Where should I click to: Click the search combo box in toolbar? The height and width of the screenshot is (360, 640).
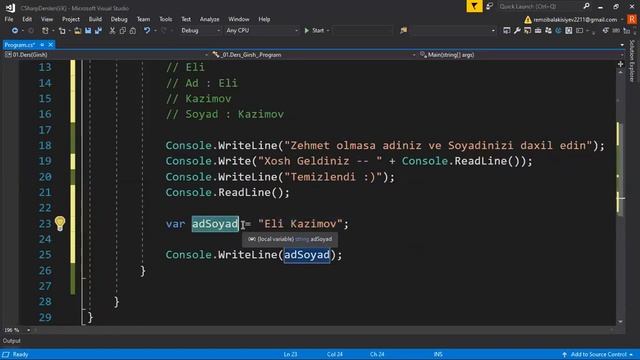pyautogui.click(x=453, y=31)
